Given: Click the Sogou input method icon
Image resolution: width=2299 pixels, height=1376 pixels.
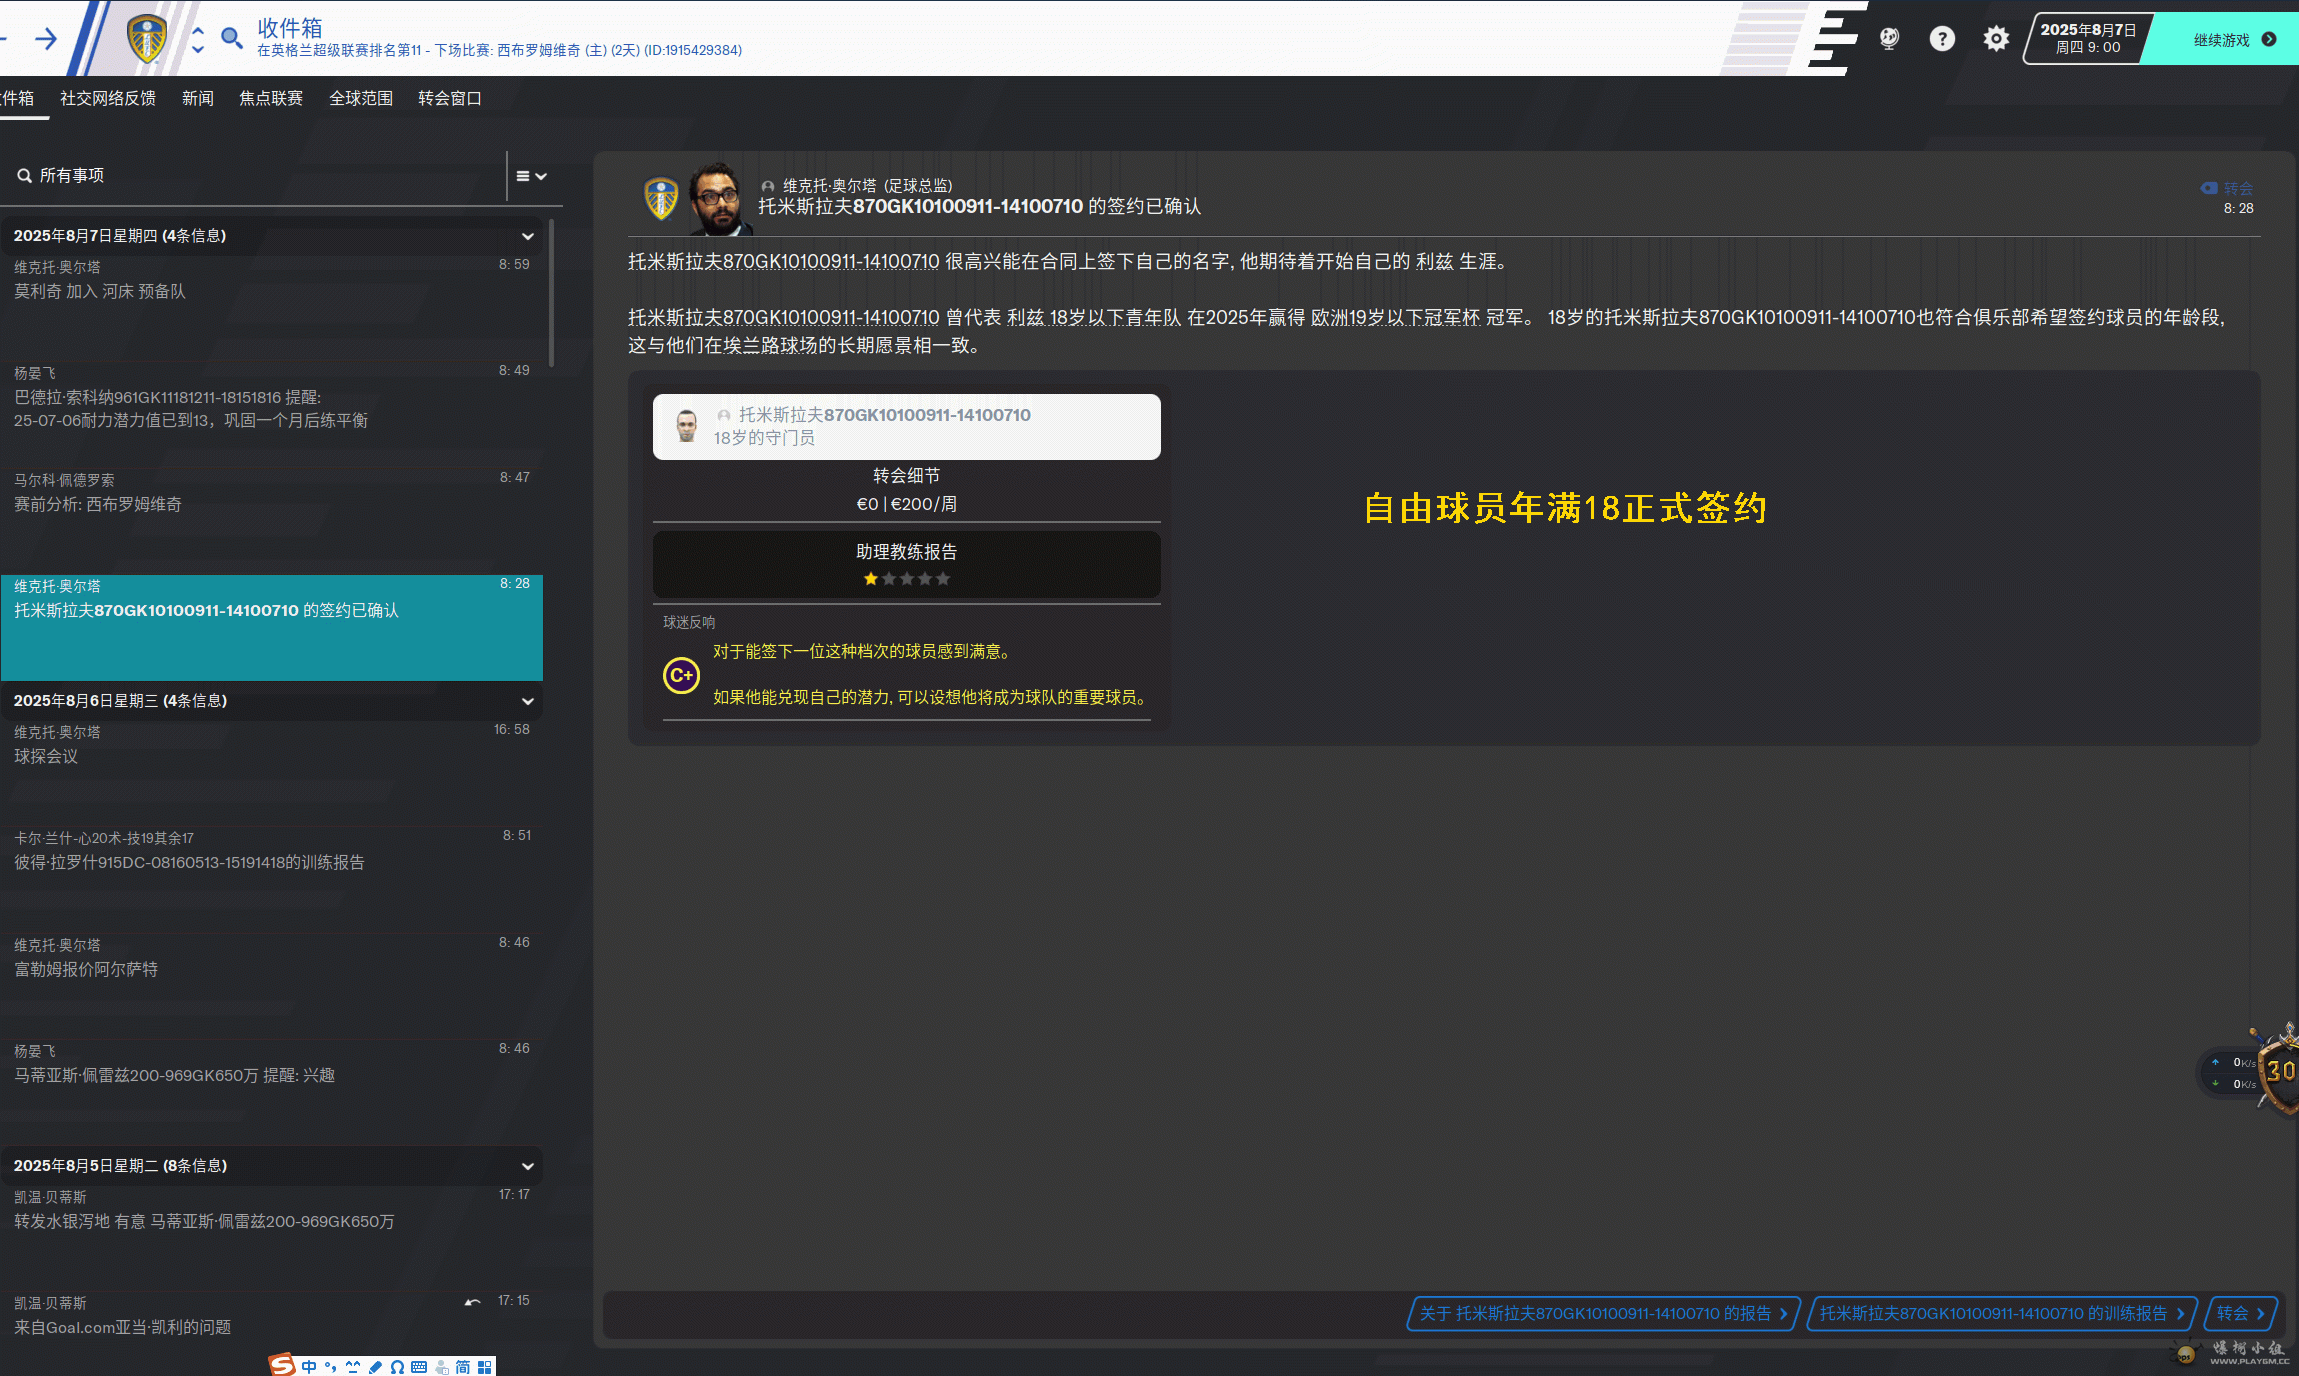Looking at the screenshot, I should [283, 1365].
